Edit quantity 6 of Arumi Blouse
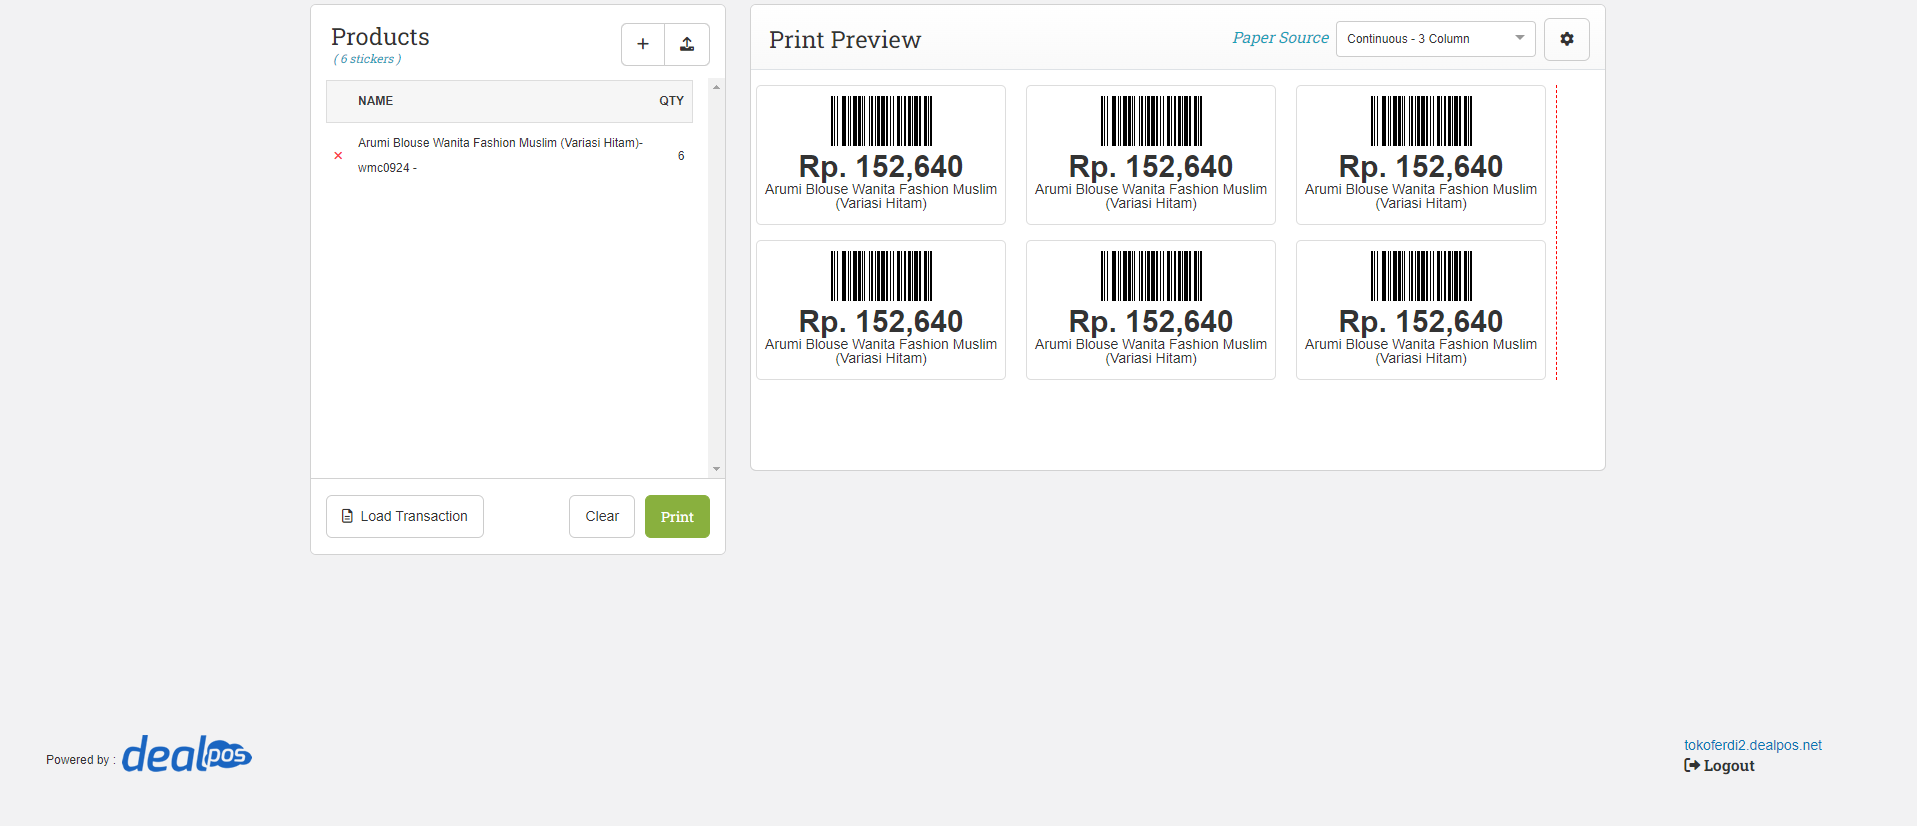 [681, 156]
